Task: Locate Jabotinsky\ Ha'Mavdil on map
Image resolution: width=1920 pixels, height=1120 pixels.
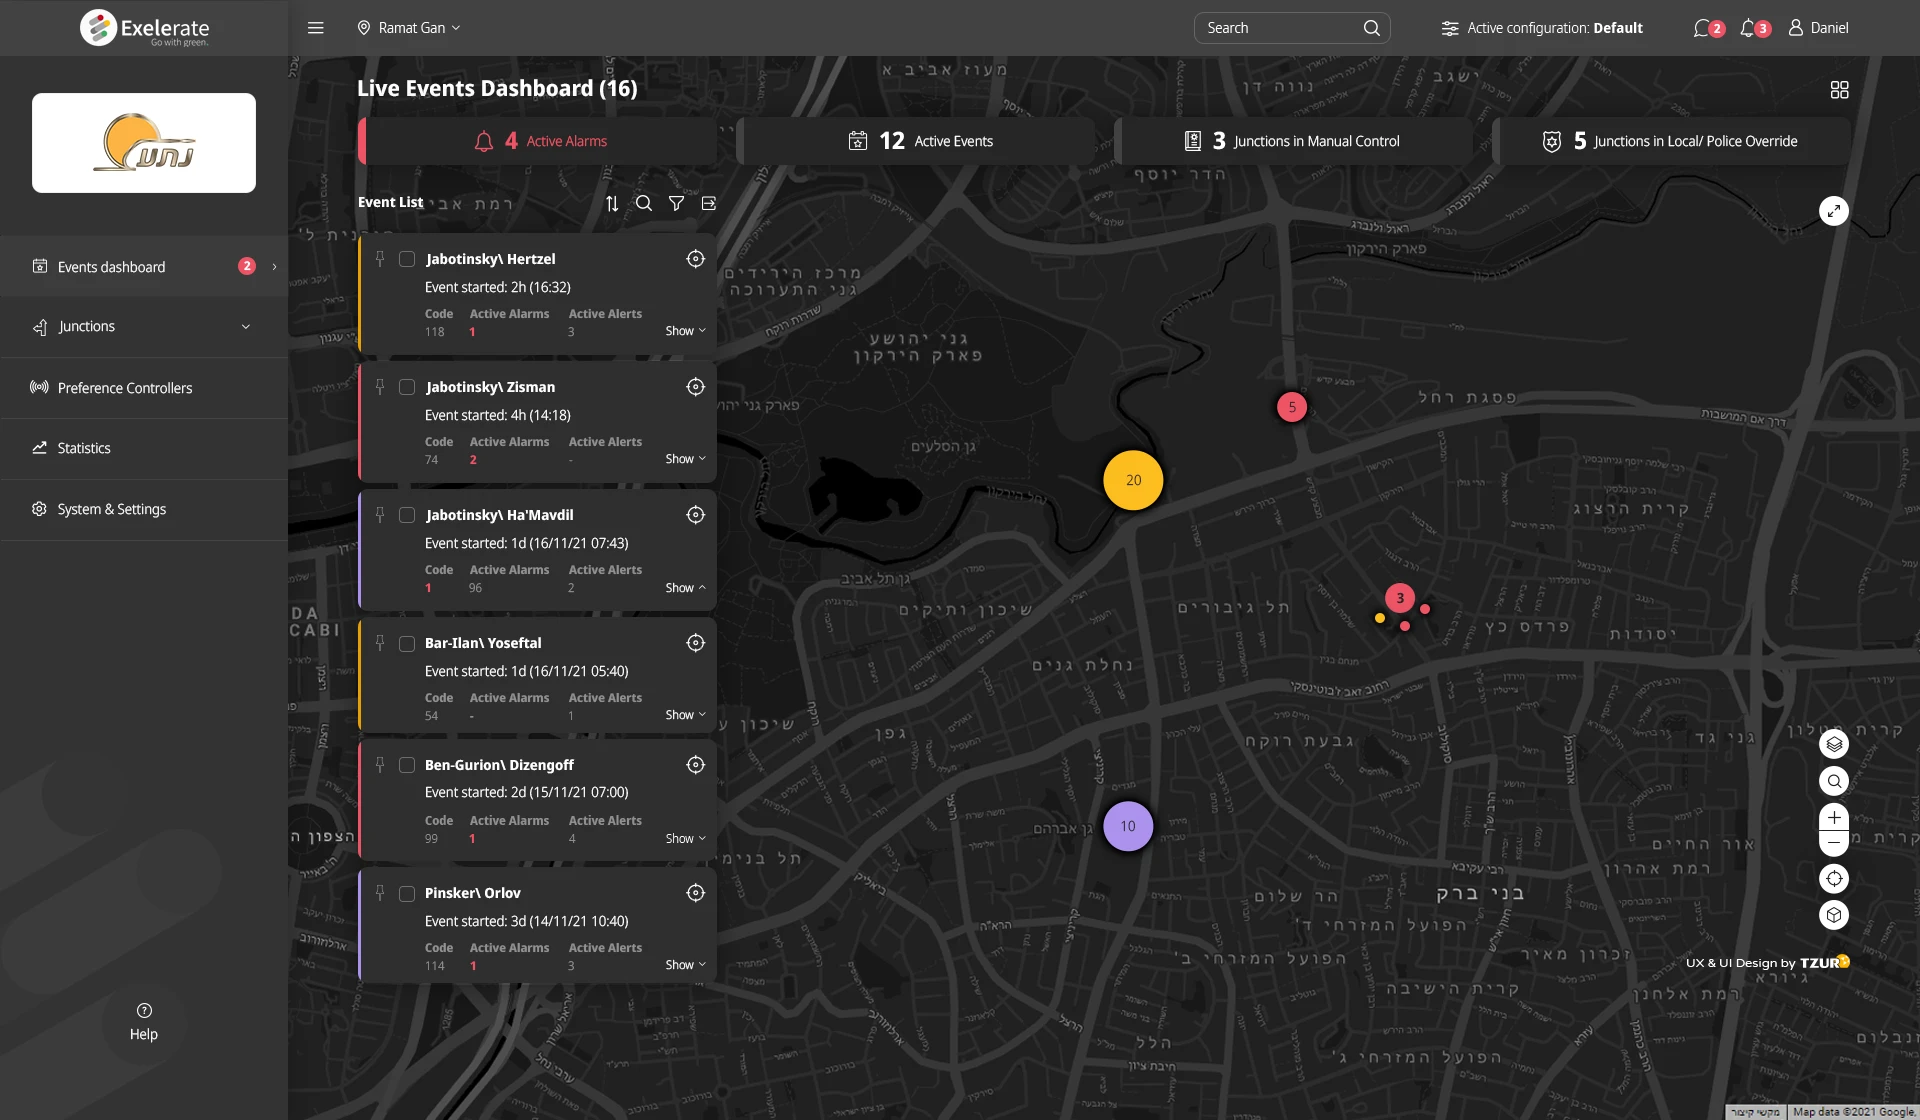Action: [x=696, y=515]
